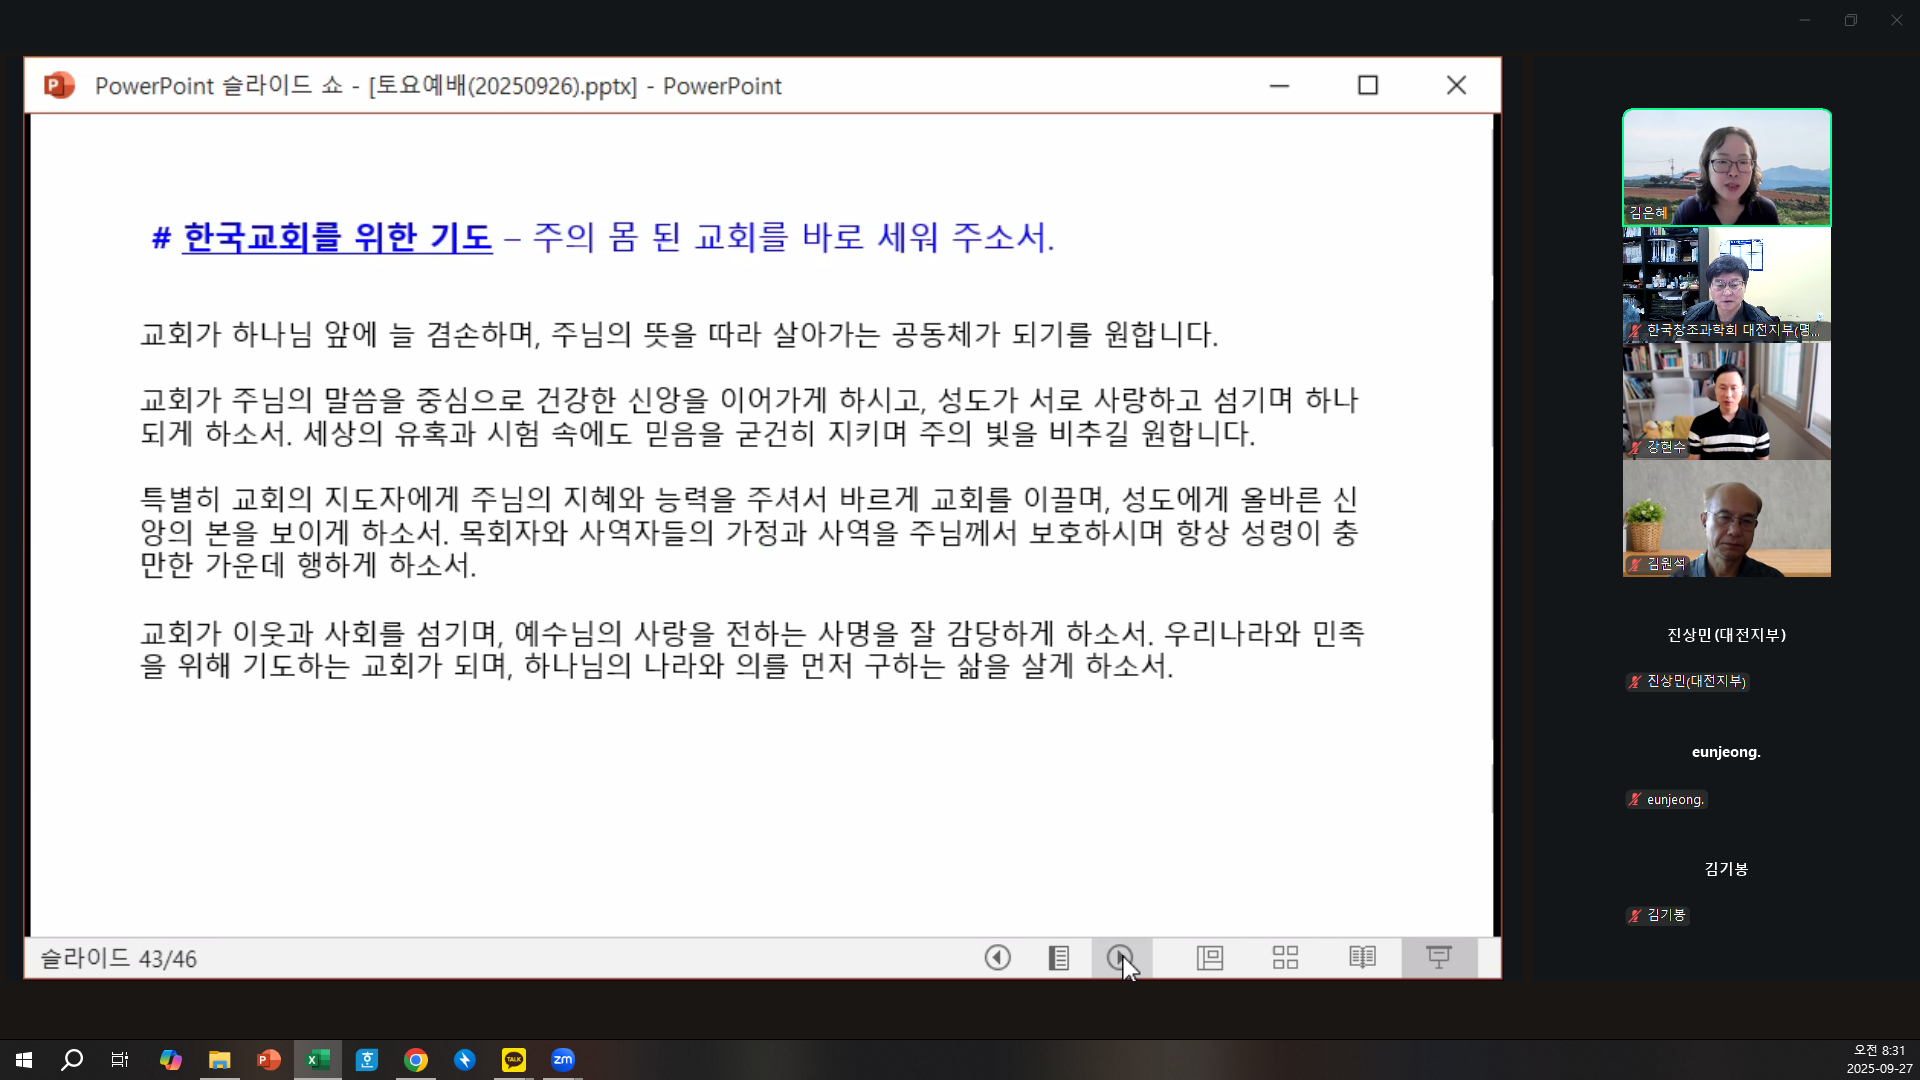Open the slide menu list icon
This screenshot has width=1920, height=1080.
(1058, 958)
